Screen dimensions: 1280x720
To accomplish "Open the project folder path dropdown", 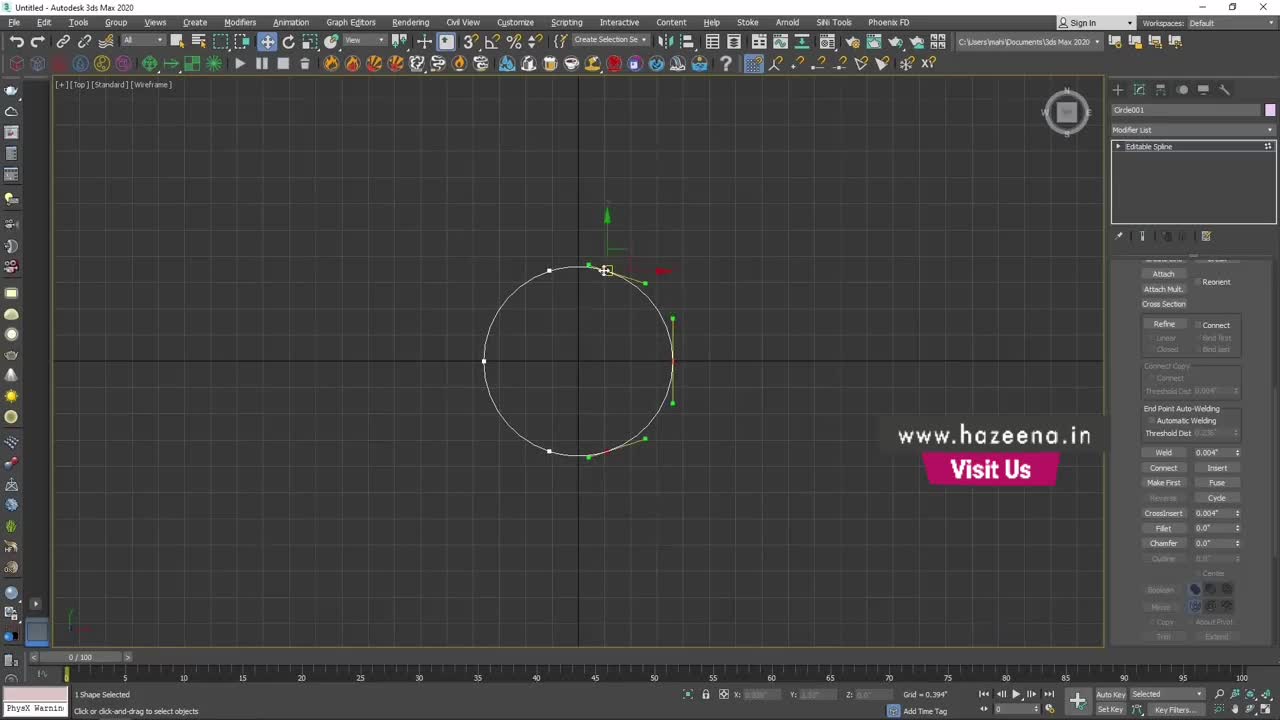I will (1030, 41).
